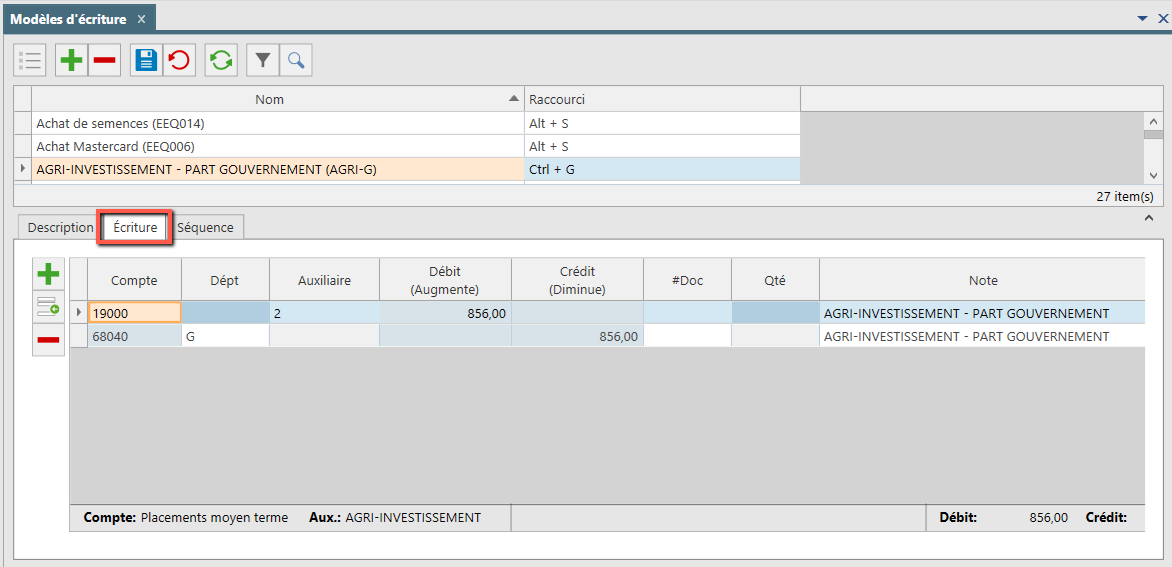Click the Crédit cell 856,00 in the 68040 row
The width and height of the screenshot is (1172, 567).
click(578, 336)
